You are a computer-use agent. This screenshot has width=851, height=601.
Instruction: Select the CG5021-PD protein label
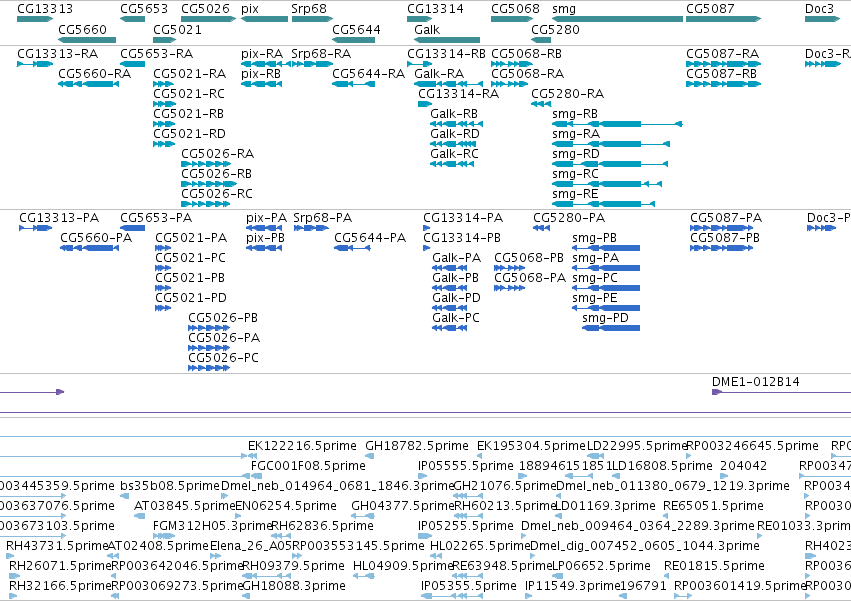click(191, 298)
